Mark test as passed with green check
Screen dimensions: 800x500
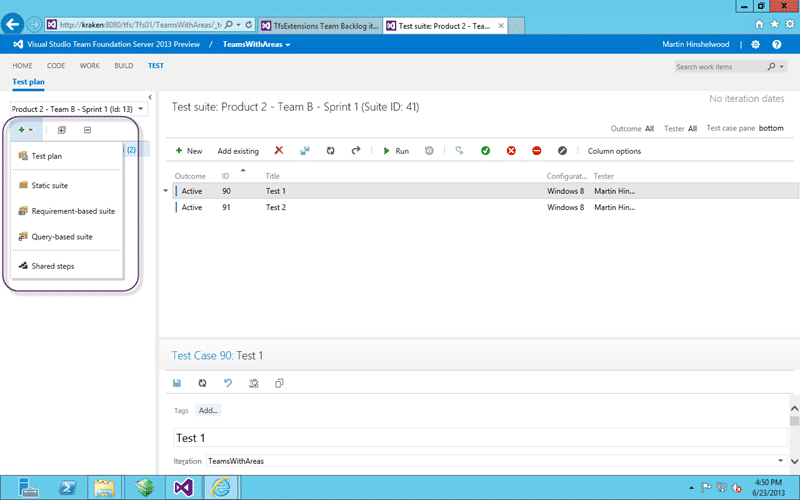(x=485, y=151)
